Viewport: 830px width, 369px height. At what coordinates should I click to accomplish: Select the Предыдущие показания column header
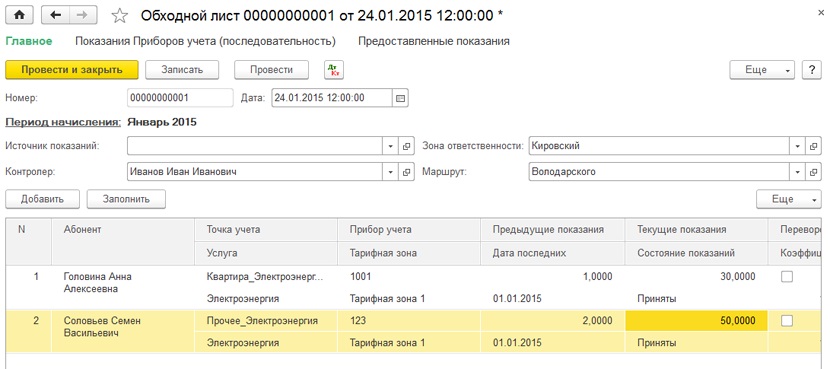(x=552, y=230)
